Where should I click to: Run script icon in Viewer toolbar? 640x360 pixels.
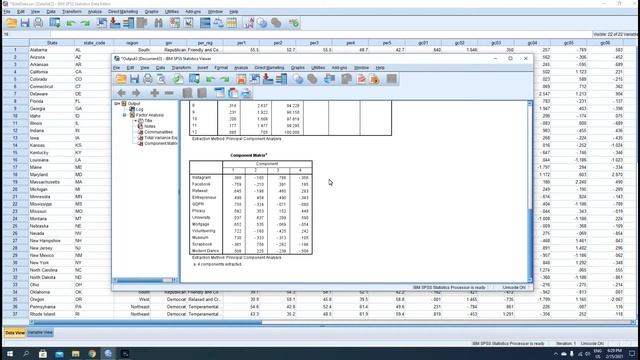(x=375, y=79)
